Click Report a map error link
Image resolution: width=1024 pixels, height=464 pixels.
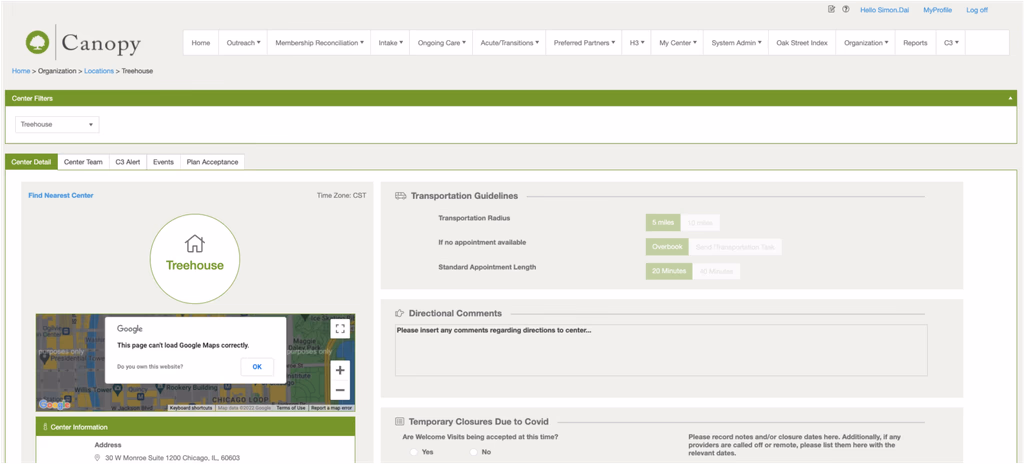coord(331,408)
